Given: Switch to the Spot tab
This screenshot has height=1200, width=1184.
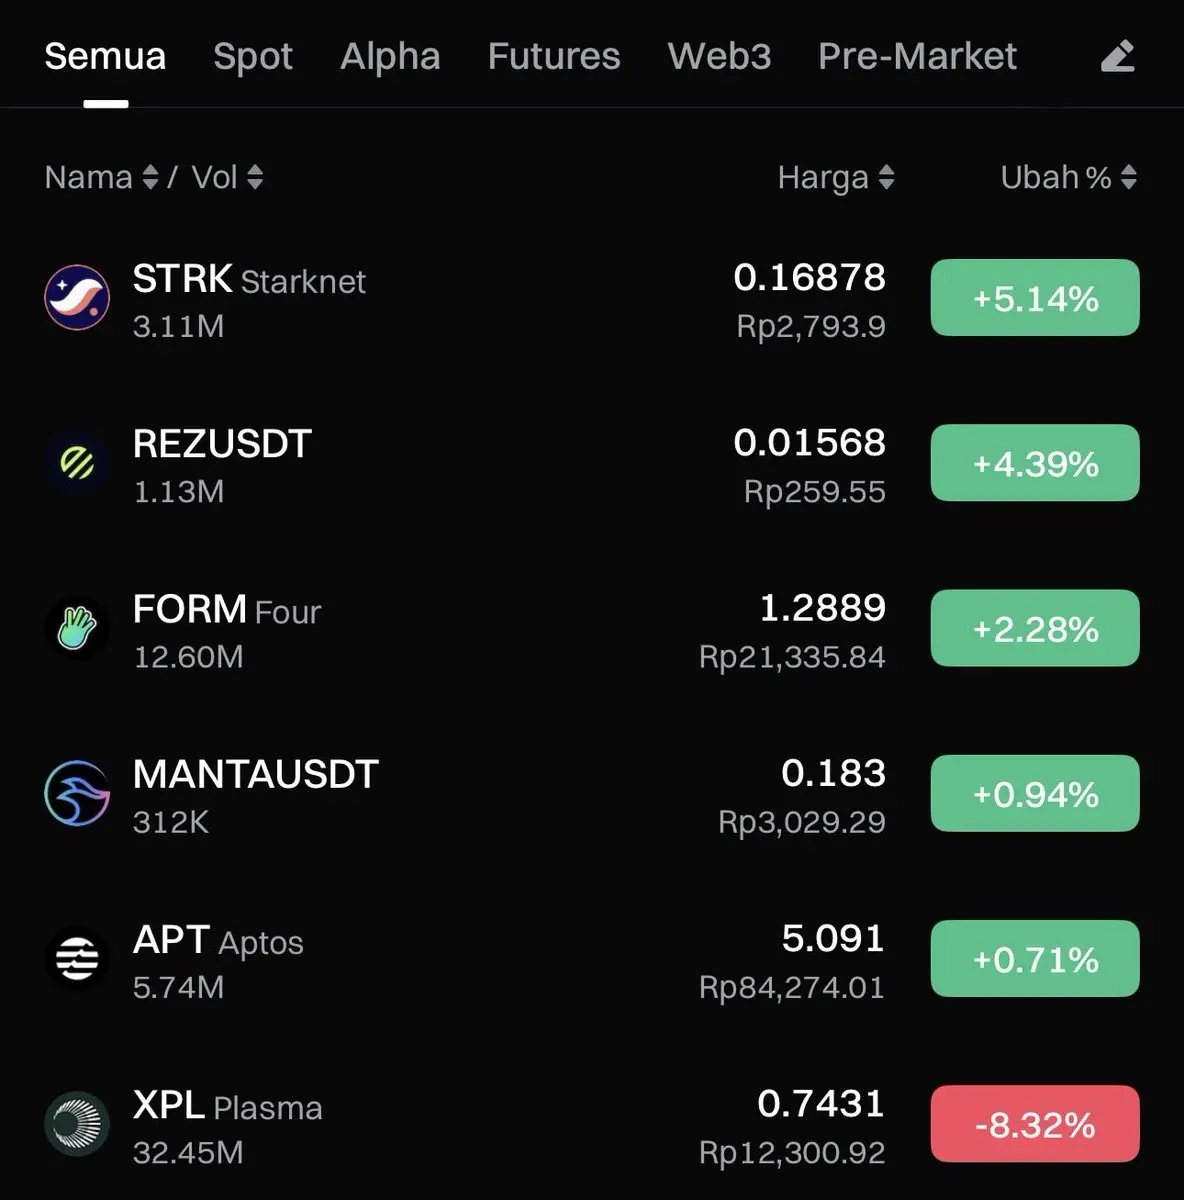Looking at the screenshot, I should click(253, 57).
